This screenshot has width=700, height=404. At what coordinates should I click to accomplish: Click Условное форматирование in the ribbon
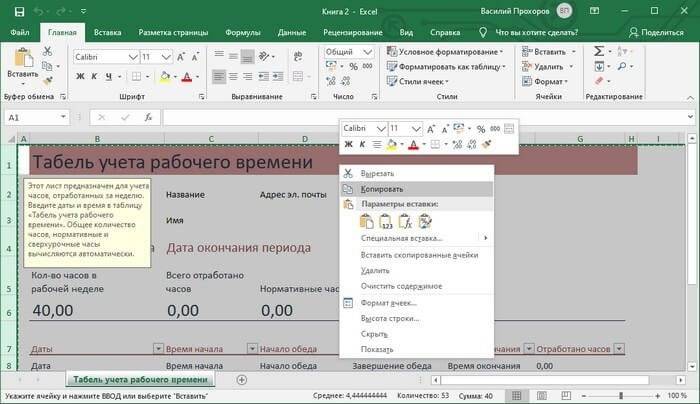coord(449,52)
